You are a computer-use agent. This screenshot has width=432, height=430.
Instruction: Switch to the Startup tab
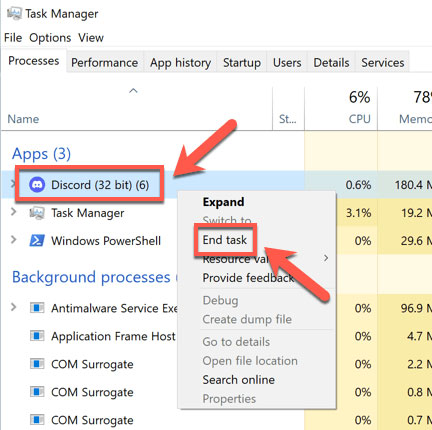[x=242, y=63]
